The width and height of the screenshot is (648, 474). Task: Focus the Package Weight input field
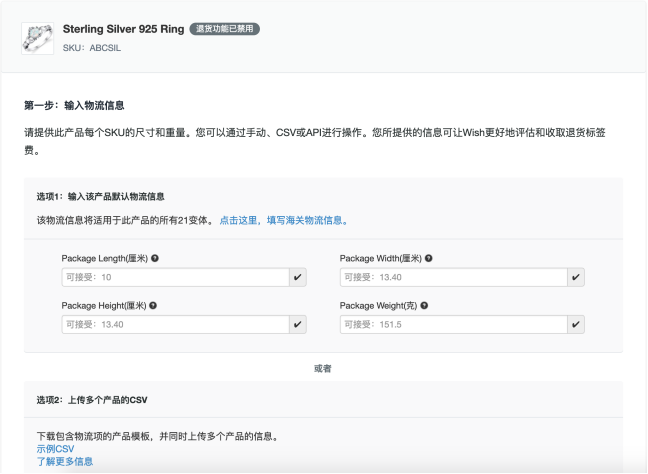click(453, 325)
